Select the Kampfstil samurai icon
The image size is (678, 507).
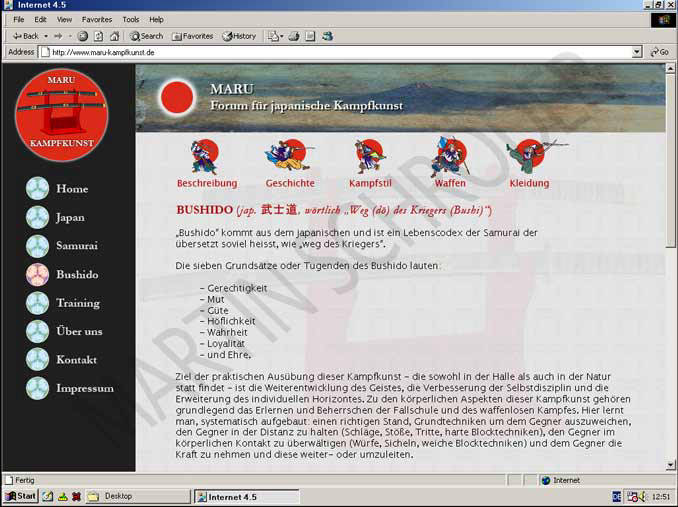tap(370, 157)
